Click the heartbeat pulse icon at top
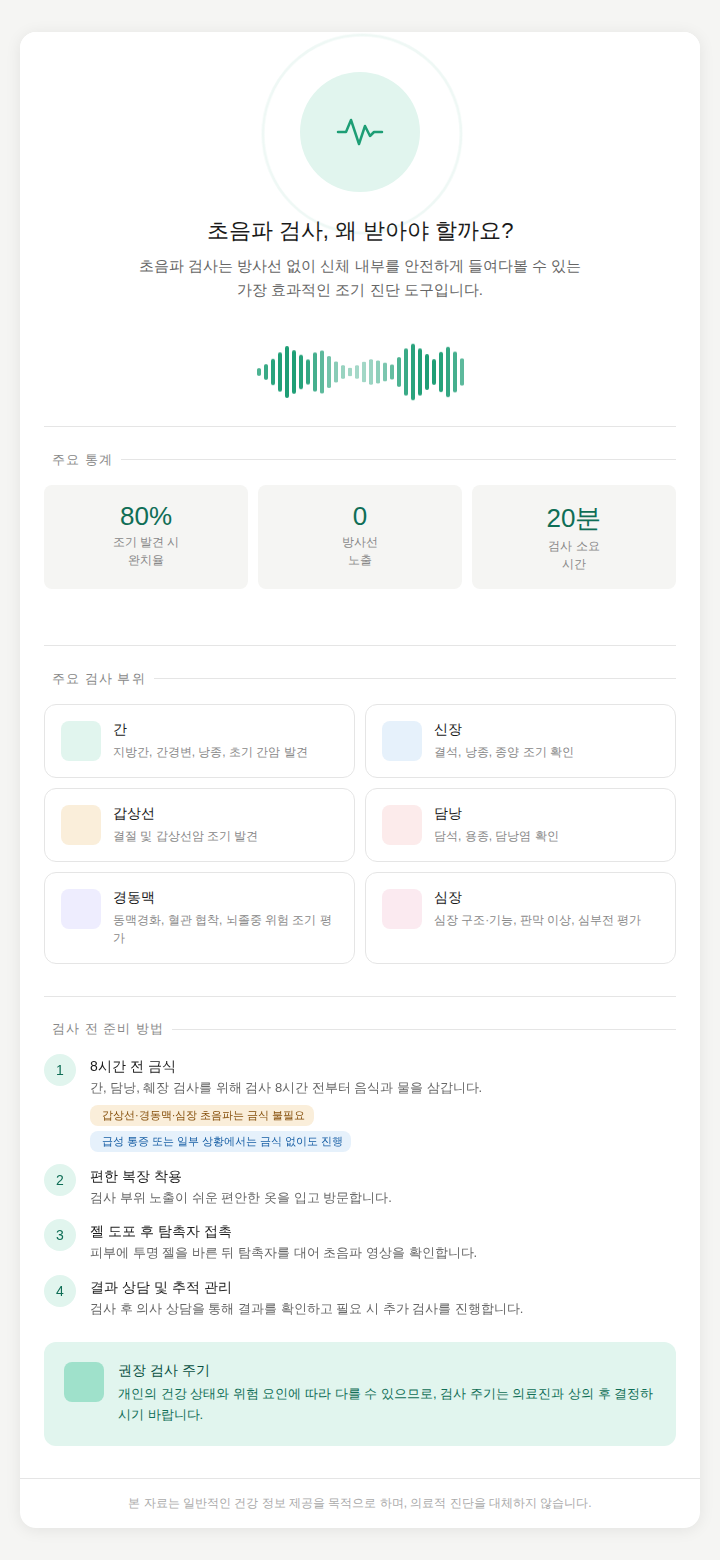Viewport: 720px width, 1560px height. tap(360, 132)
